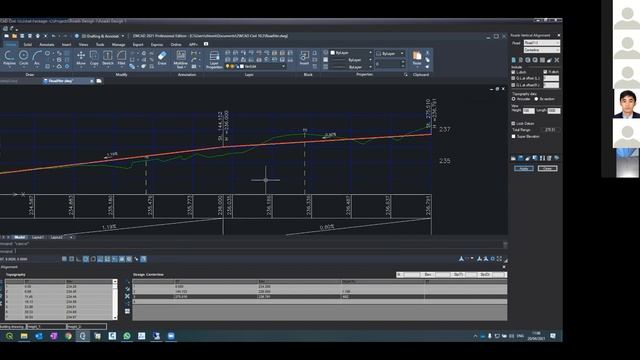Click the Close button in Vertical Alignment panel
This screenshot has width=640, height=360.
click(547, 169)
